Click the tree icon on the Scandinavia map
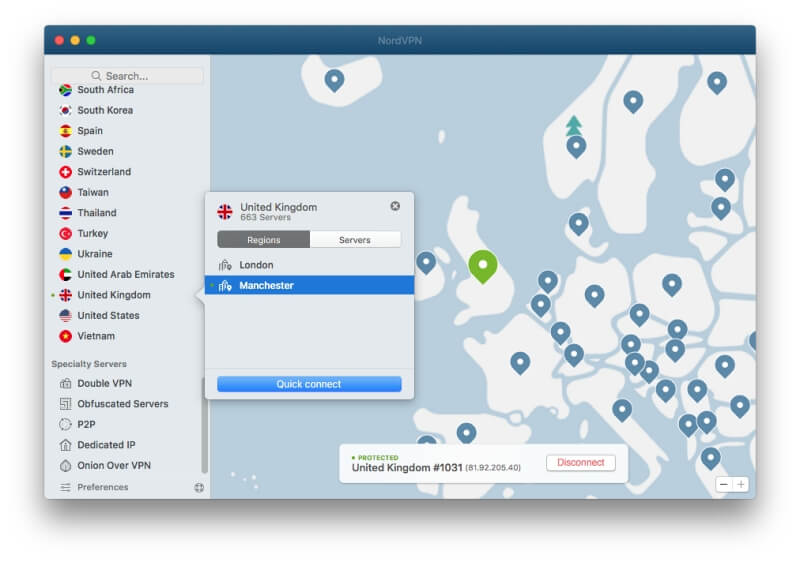 (574, 125)
